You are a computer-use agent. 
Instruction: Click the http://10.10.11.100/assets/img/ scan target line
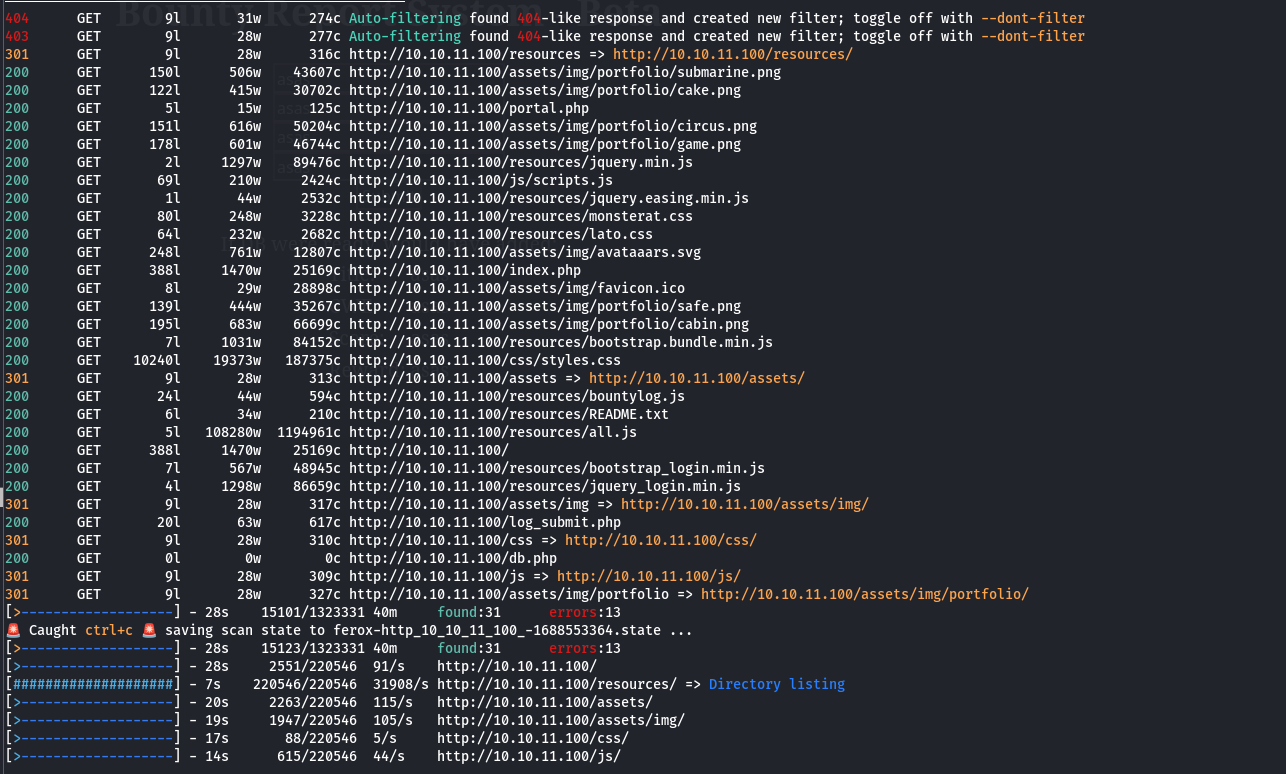561,720
